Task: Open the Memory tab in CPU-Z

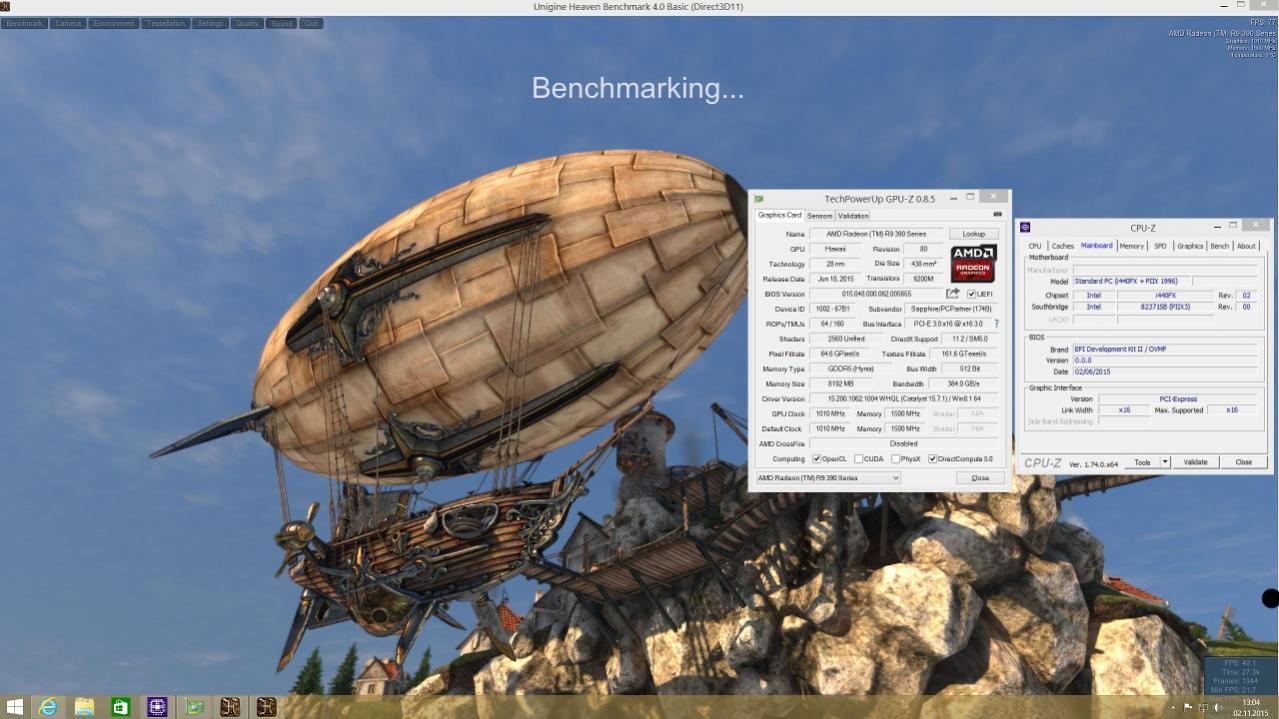Action: coord(1132,246)
